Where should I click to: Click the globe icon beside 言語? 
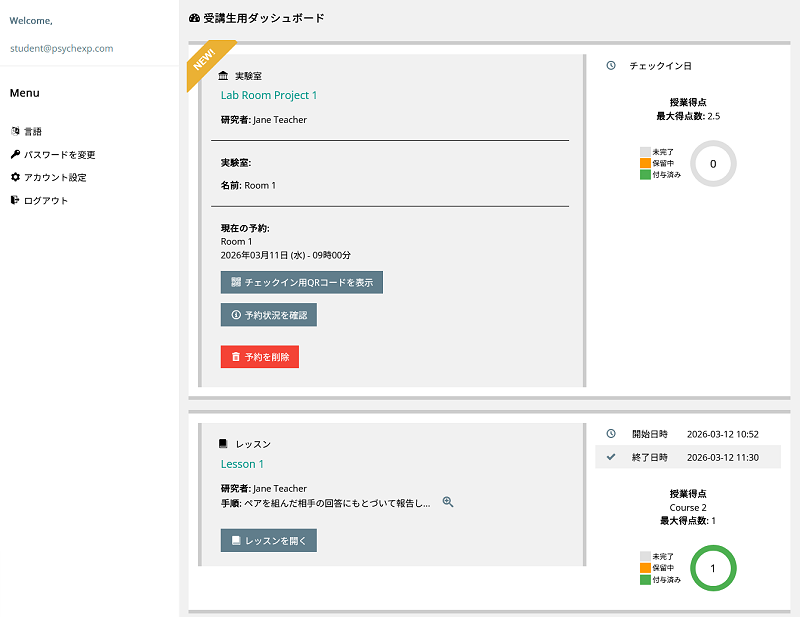pos(15,131)
